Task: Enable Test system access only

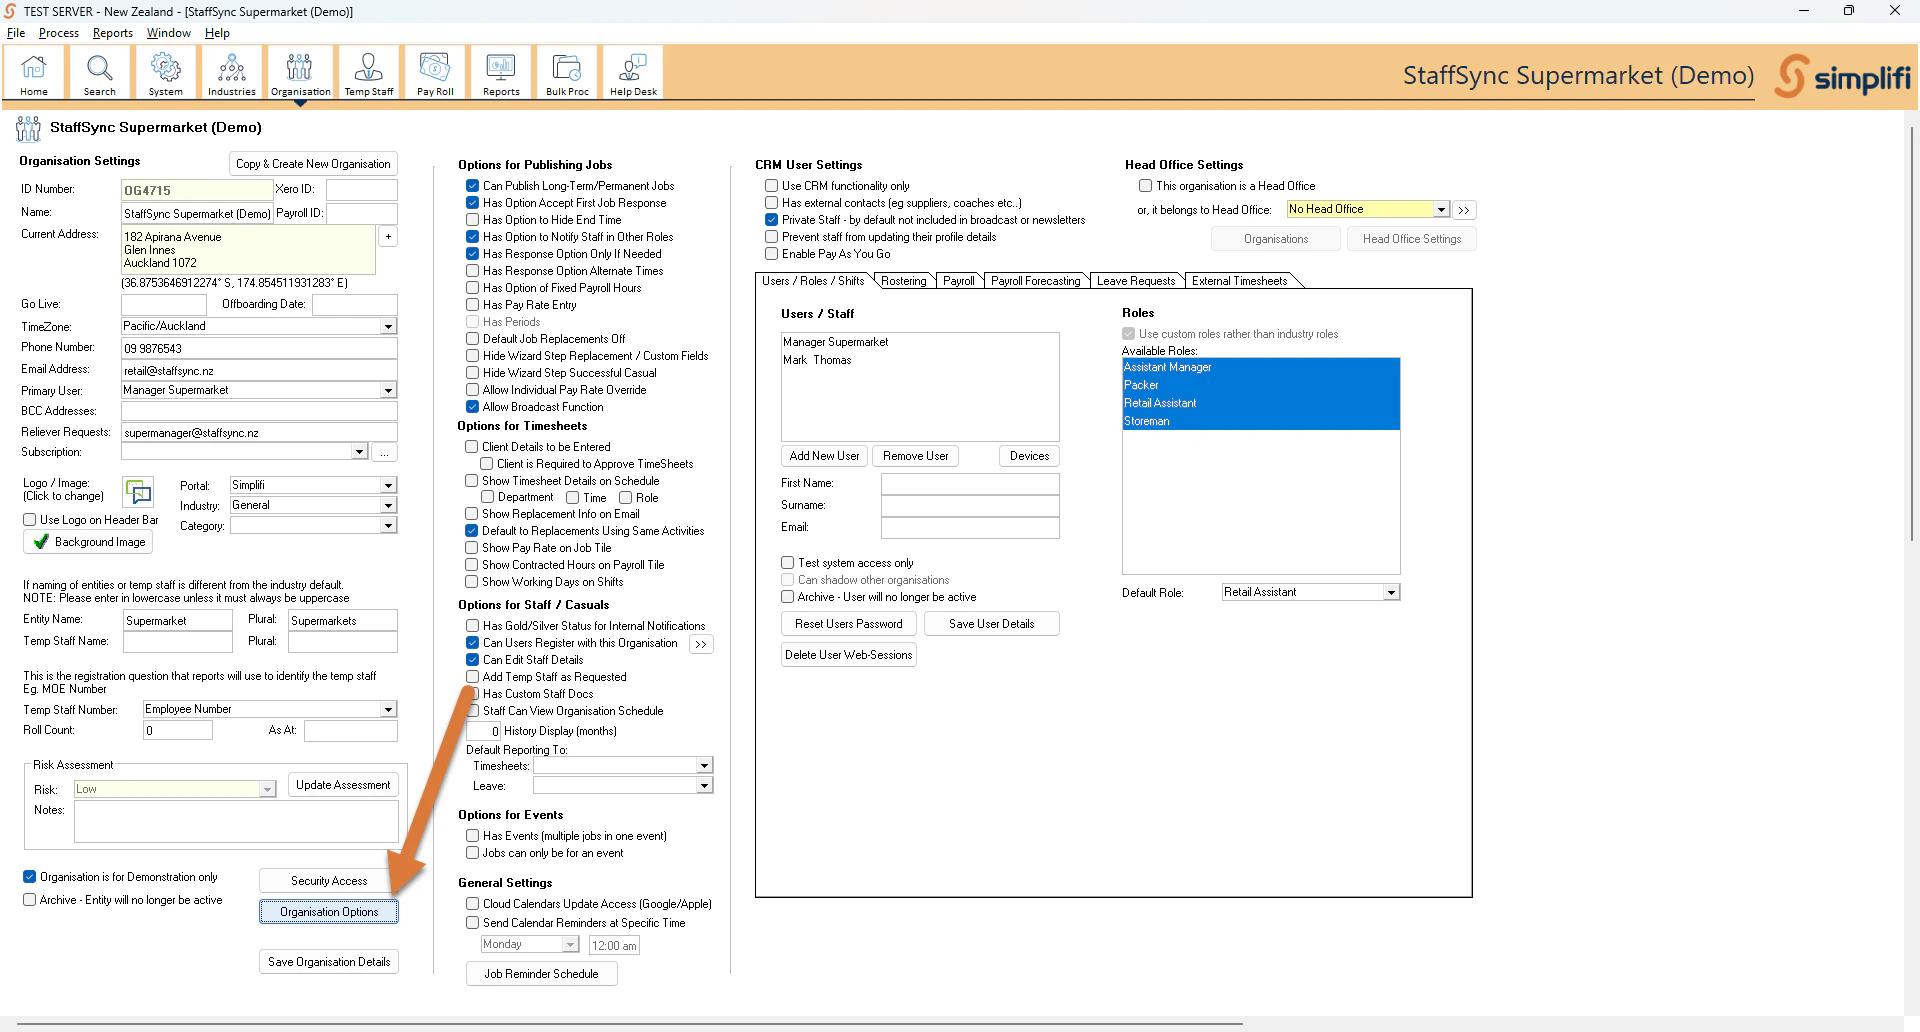Action: pyautogui.click(x=787, y=563)
